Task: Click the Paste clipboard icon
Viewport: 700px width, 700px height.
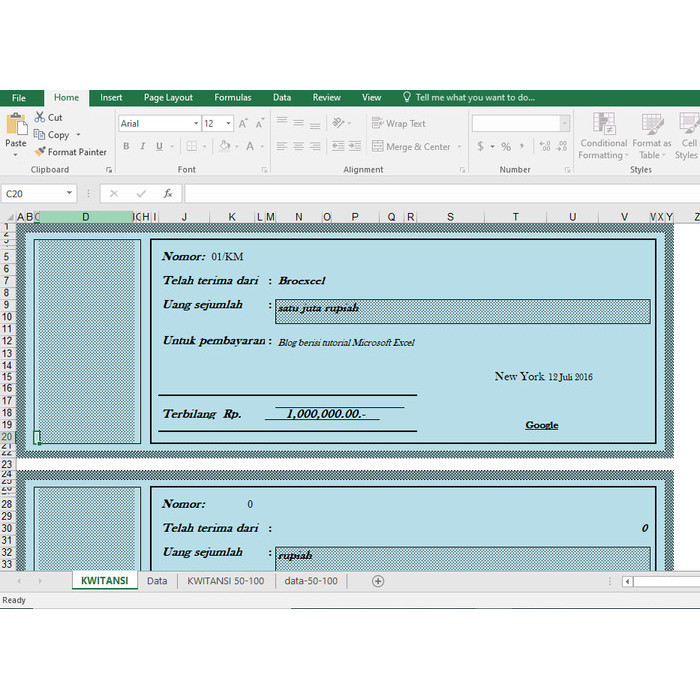Action: [x=16, y=124]
